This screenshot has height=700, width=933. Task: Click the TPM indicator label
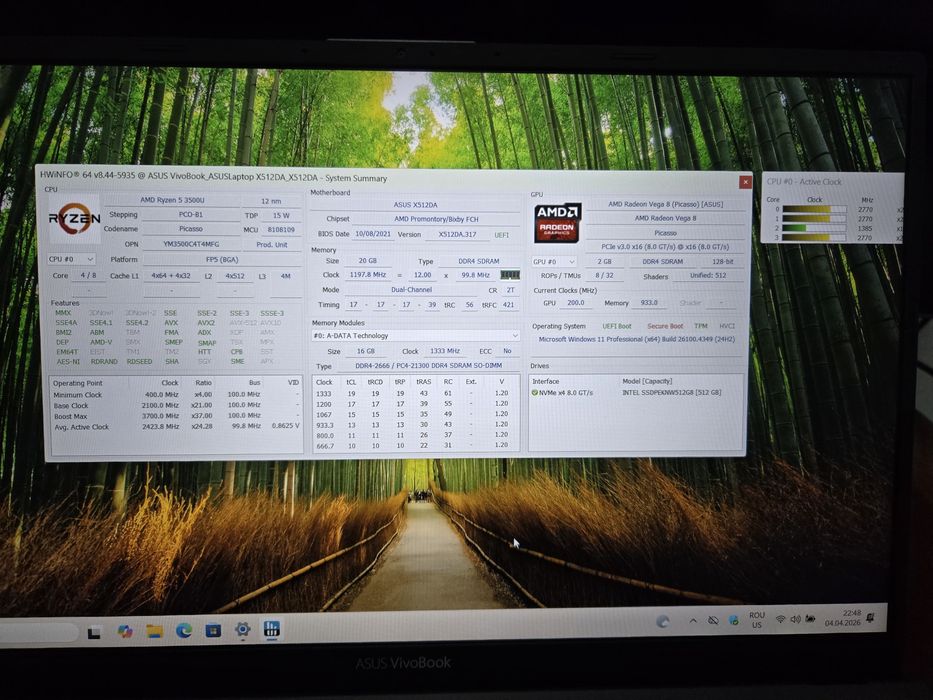pos(701,326)
